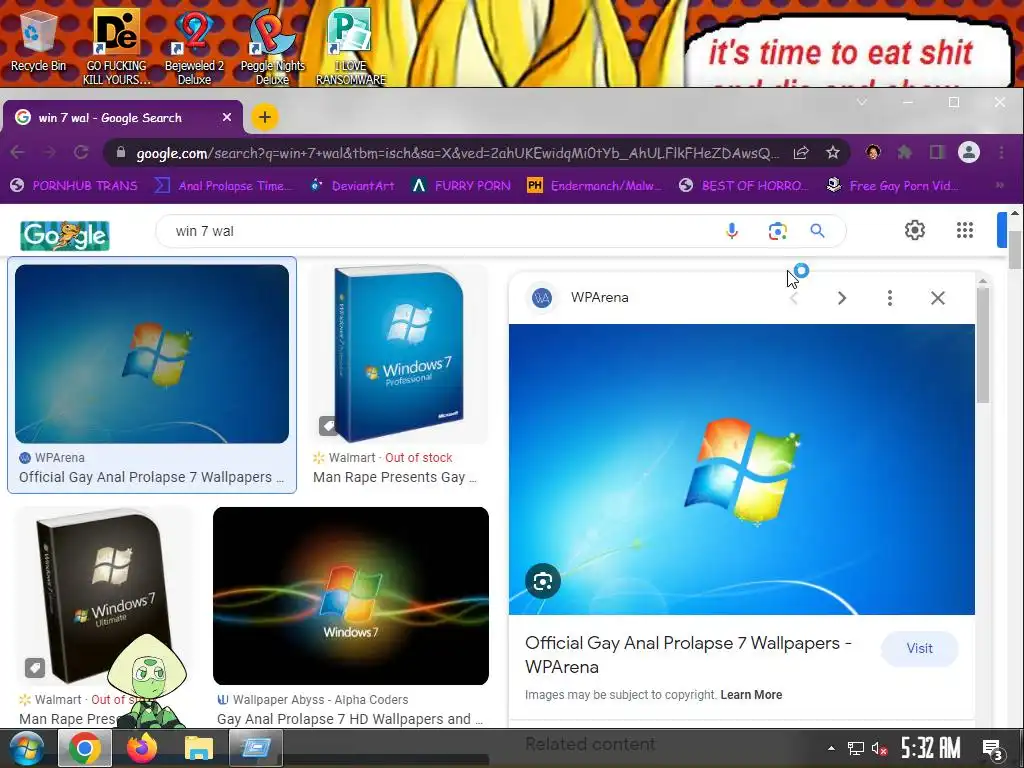1024x768 pixels.
Task: Open File Explorer from the taskbar
Action: point(199,748)
